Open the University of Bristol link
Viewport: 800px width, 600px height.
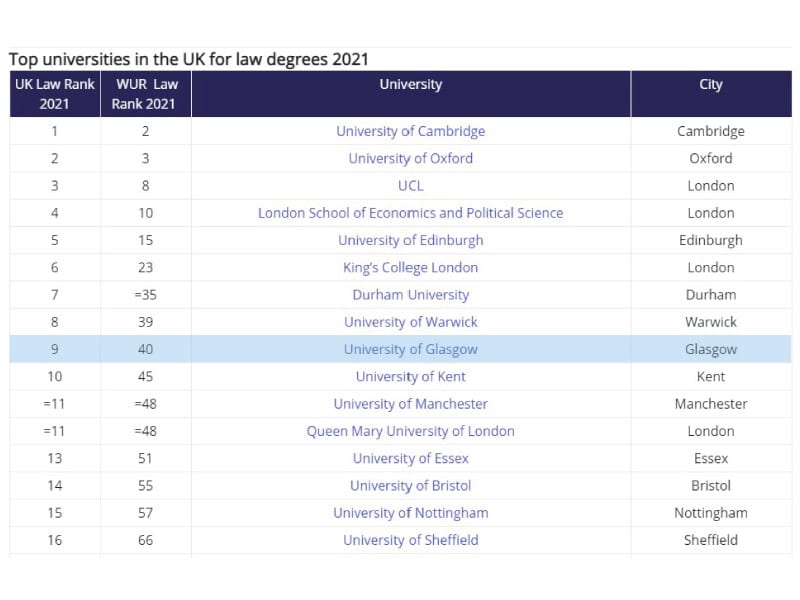[410, 486]
